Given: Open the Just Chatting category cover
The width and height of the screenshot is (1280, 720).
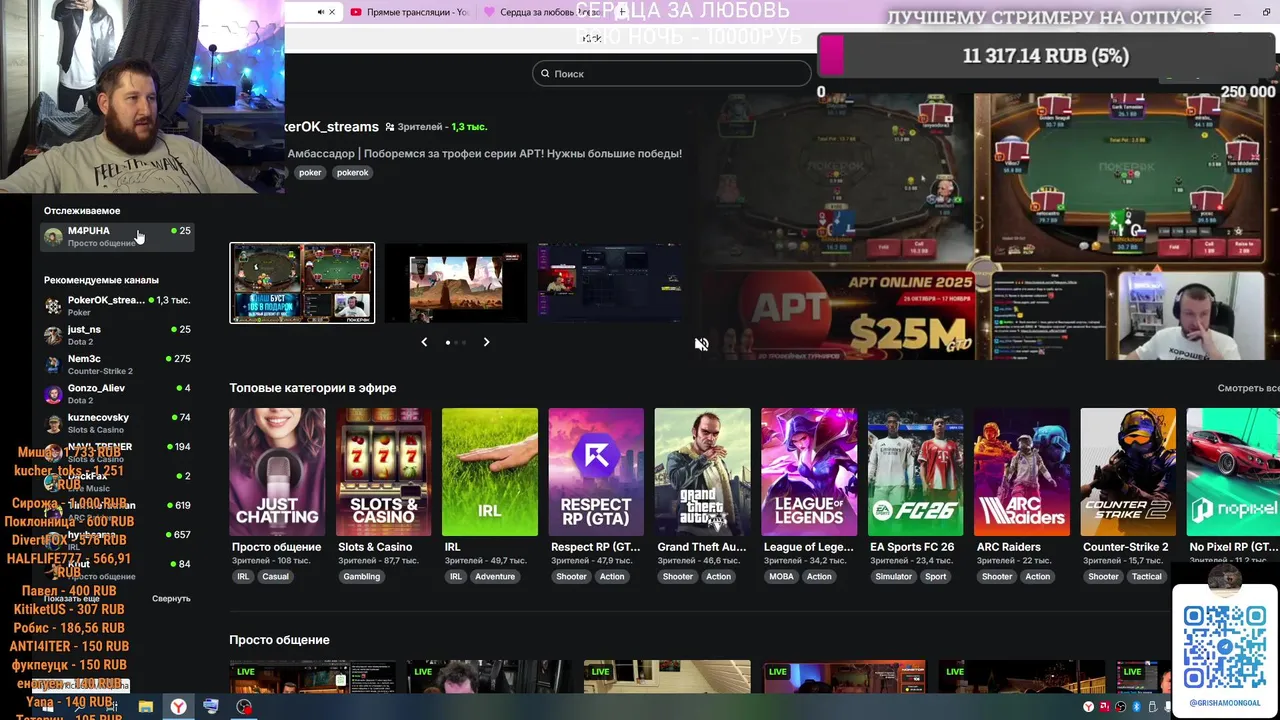Looking at the screenshot, I should tap(277, 472).
